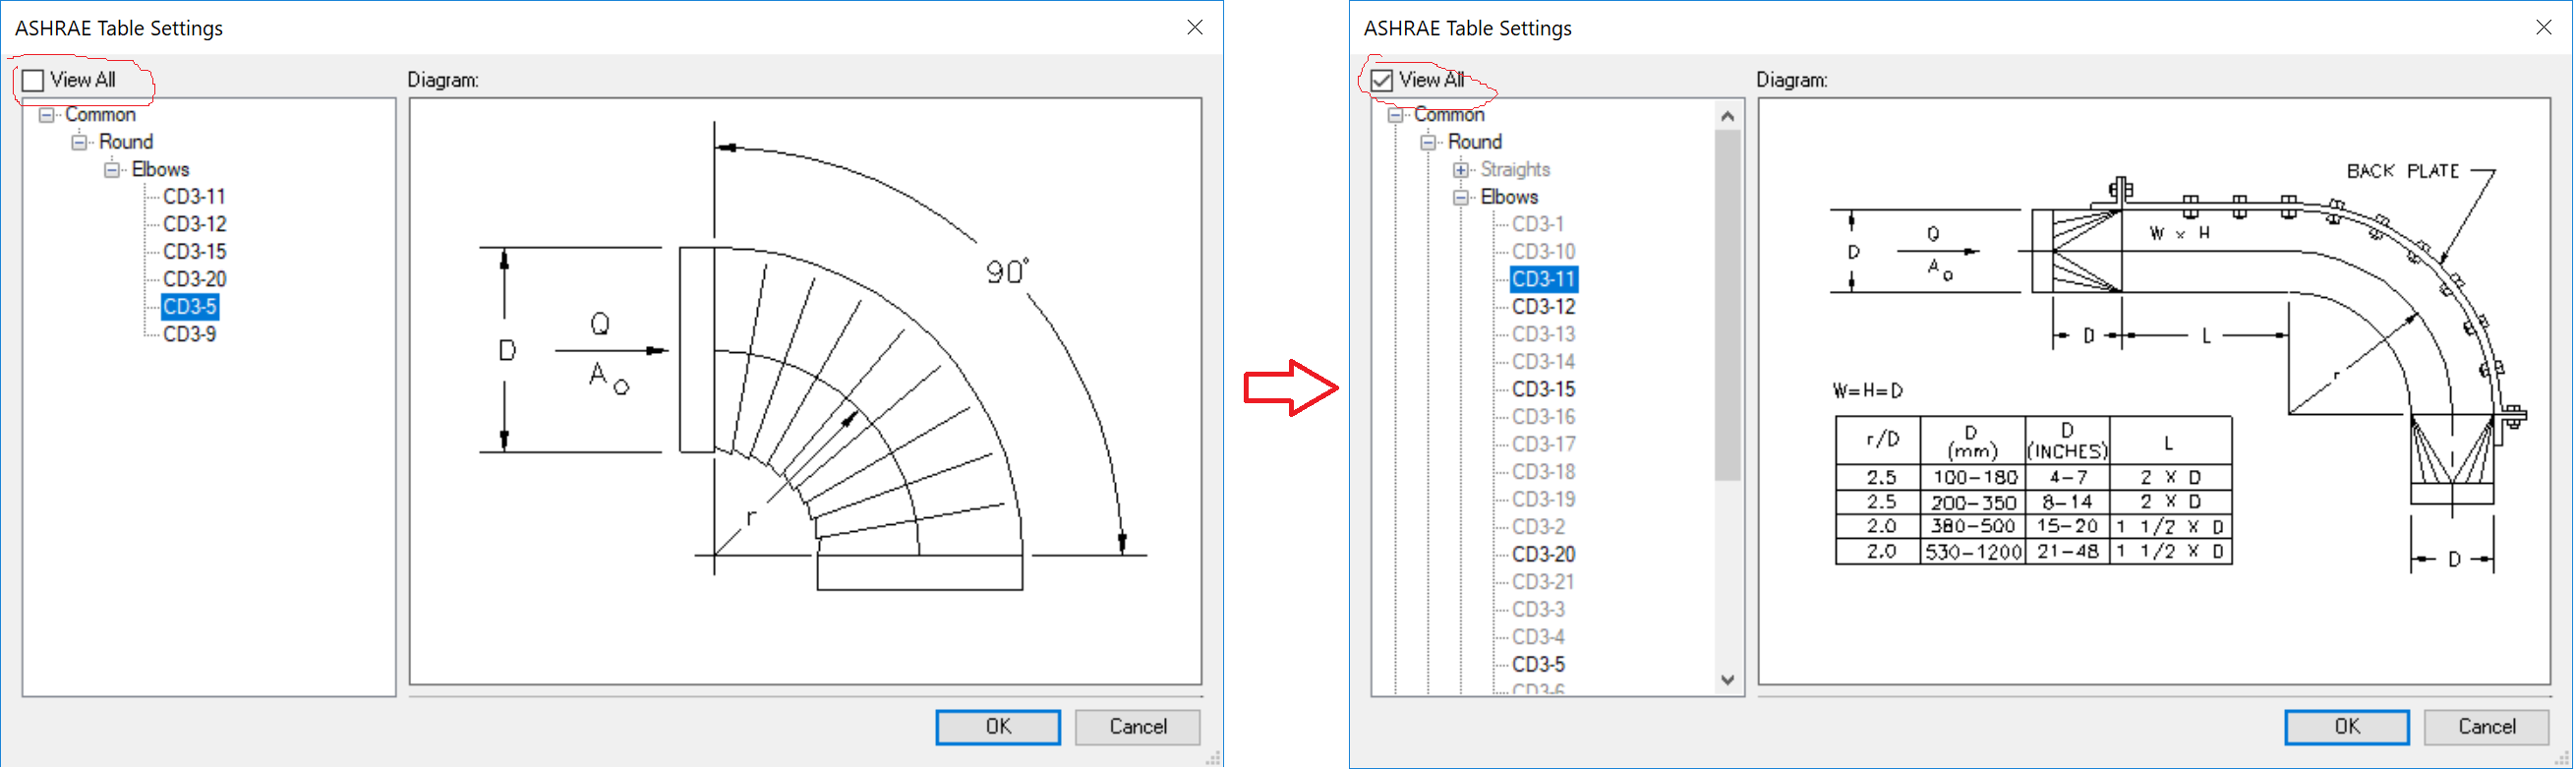2576x769 pixels.
Task: Check View All in the left dialog
Action: tap(33, 80)
